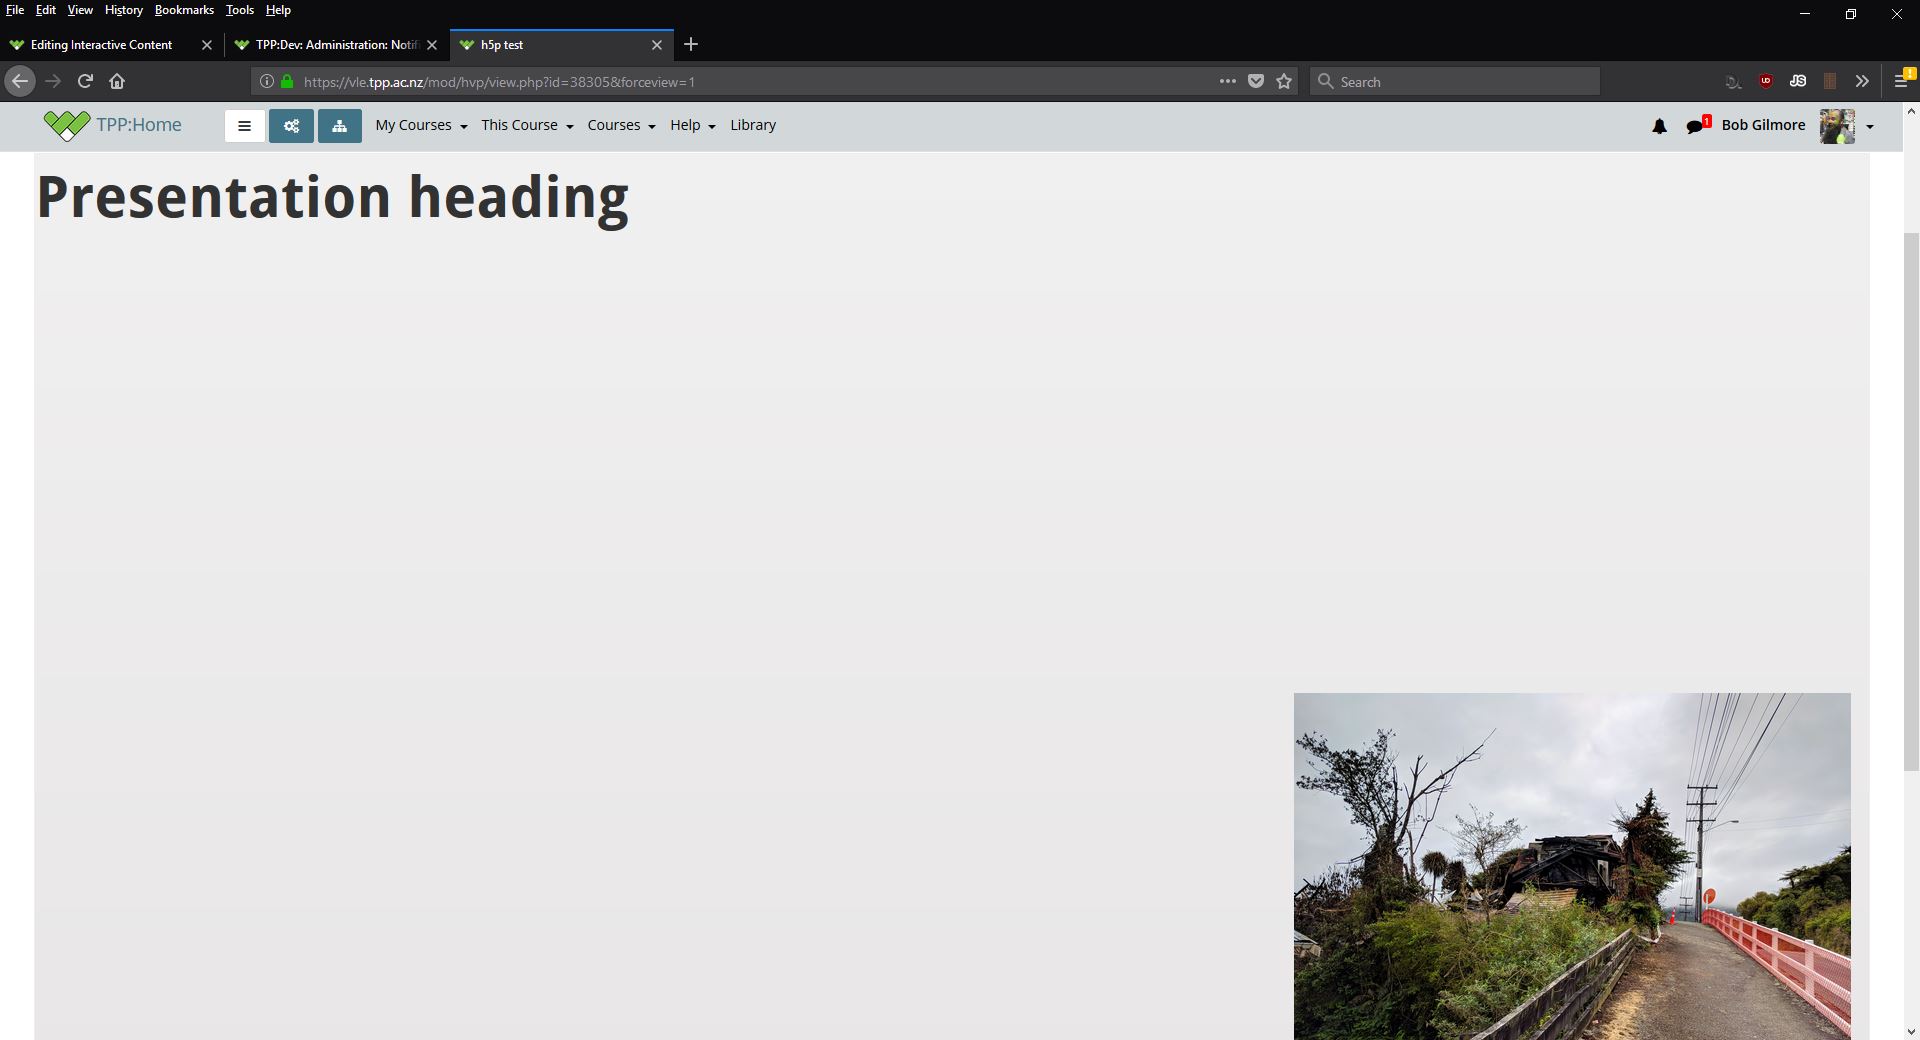Open the Dark Reader extension
The image size is (1920, 1040).
(1733, 81)
